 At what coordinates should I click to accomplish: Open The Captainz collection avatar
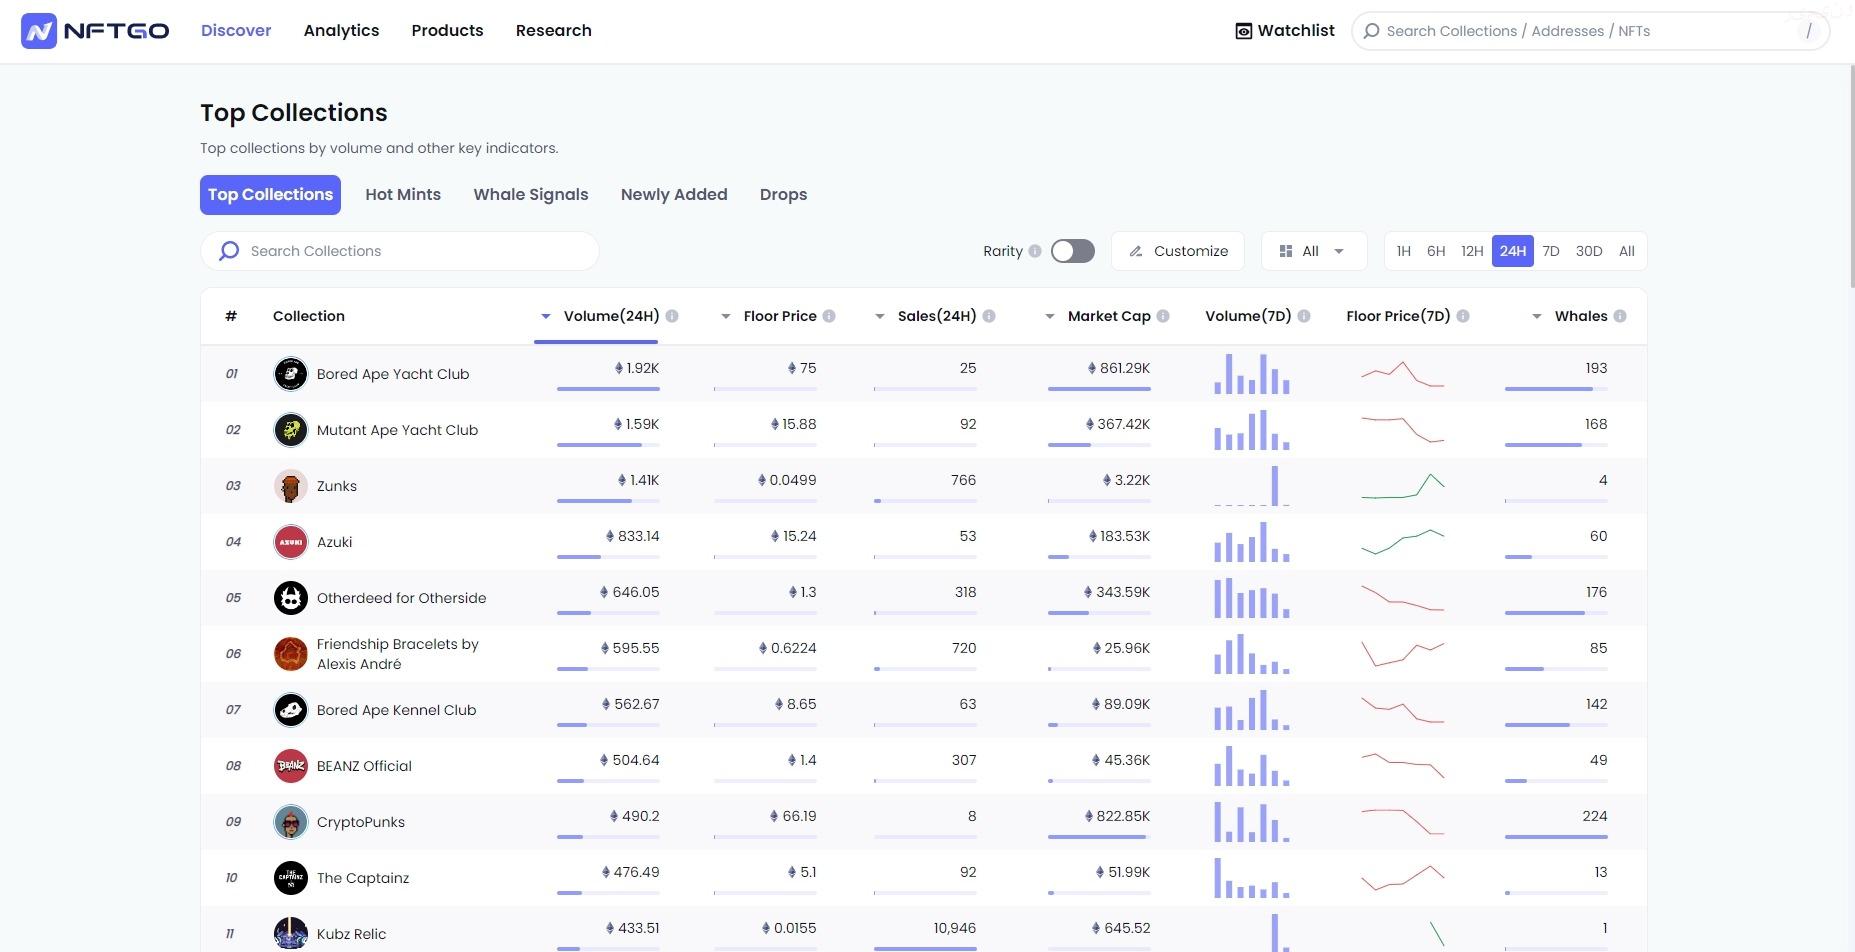click(290, 878)
